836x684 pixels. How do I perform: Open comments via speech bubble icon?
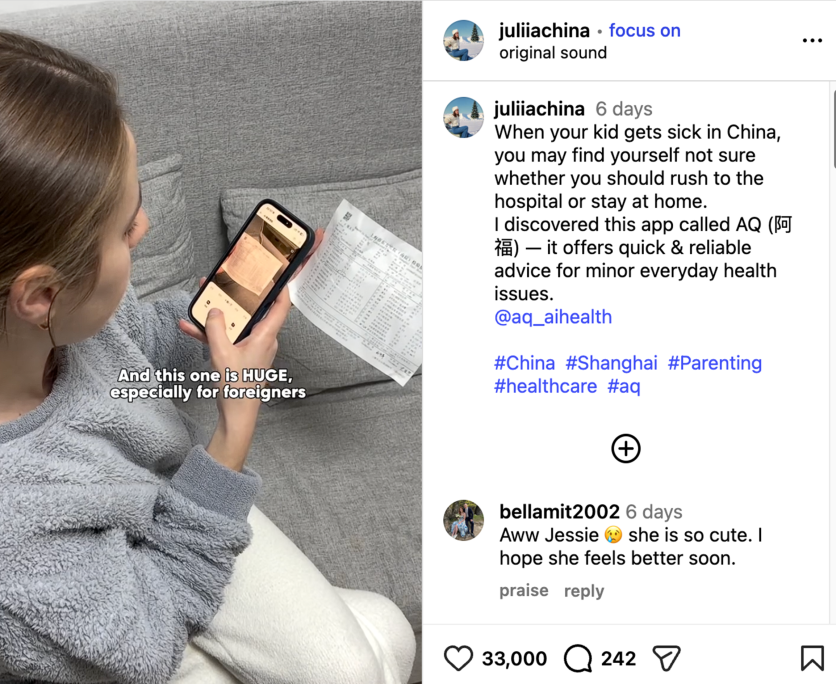coord(578,658)
